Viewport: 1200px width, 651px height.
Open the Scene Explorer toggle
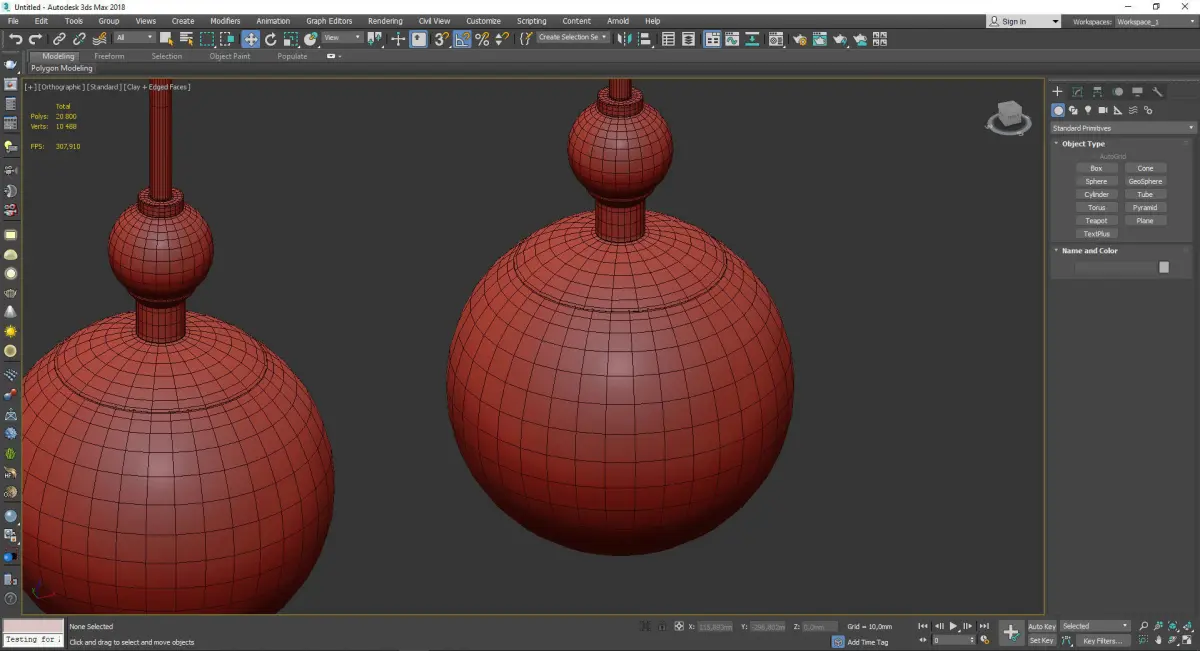[668, 39]
